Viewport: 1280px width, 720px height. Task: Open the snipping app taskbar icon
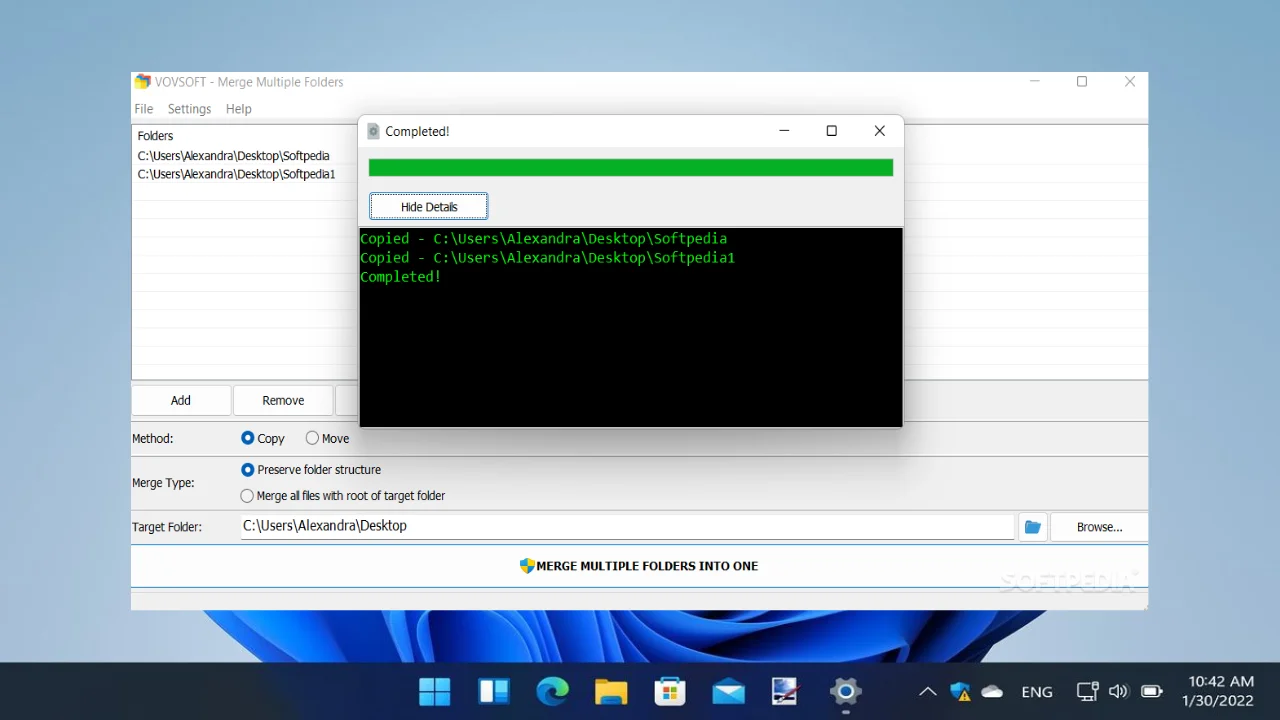click(786, 691)
